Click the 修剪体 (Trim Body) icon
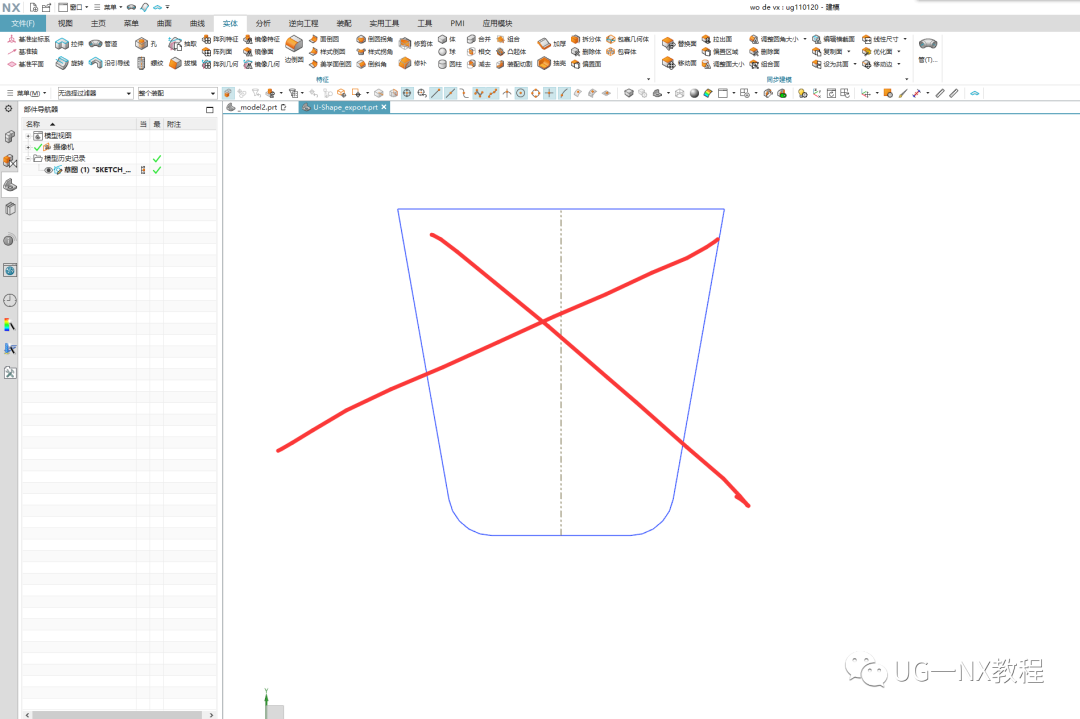 pos(405,43)
